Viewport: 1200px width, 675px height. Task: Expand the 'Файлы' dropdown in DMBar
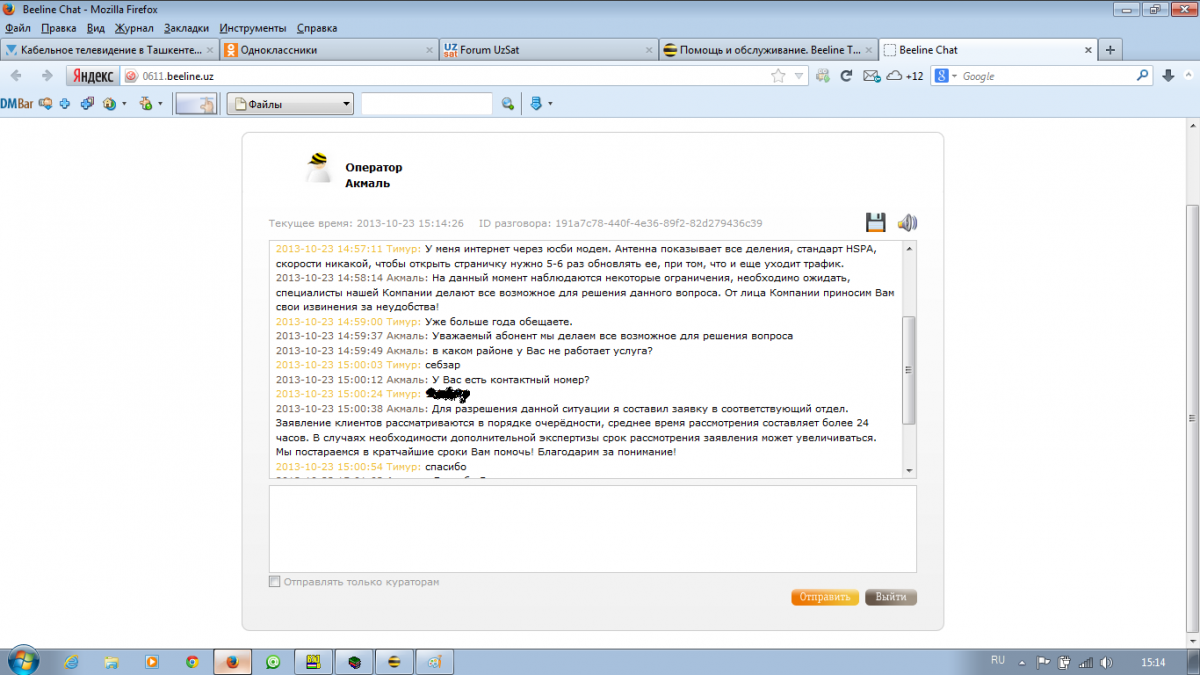pos(346,103)
